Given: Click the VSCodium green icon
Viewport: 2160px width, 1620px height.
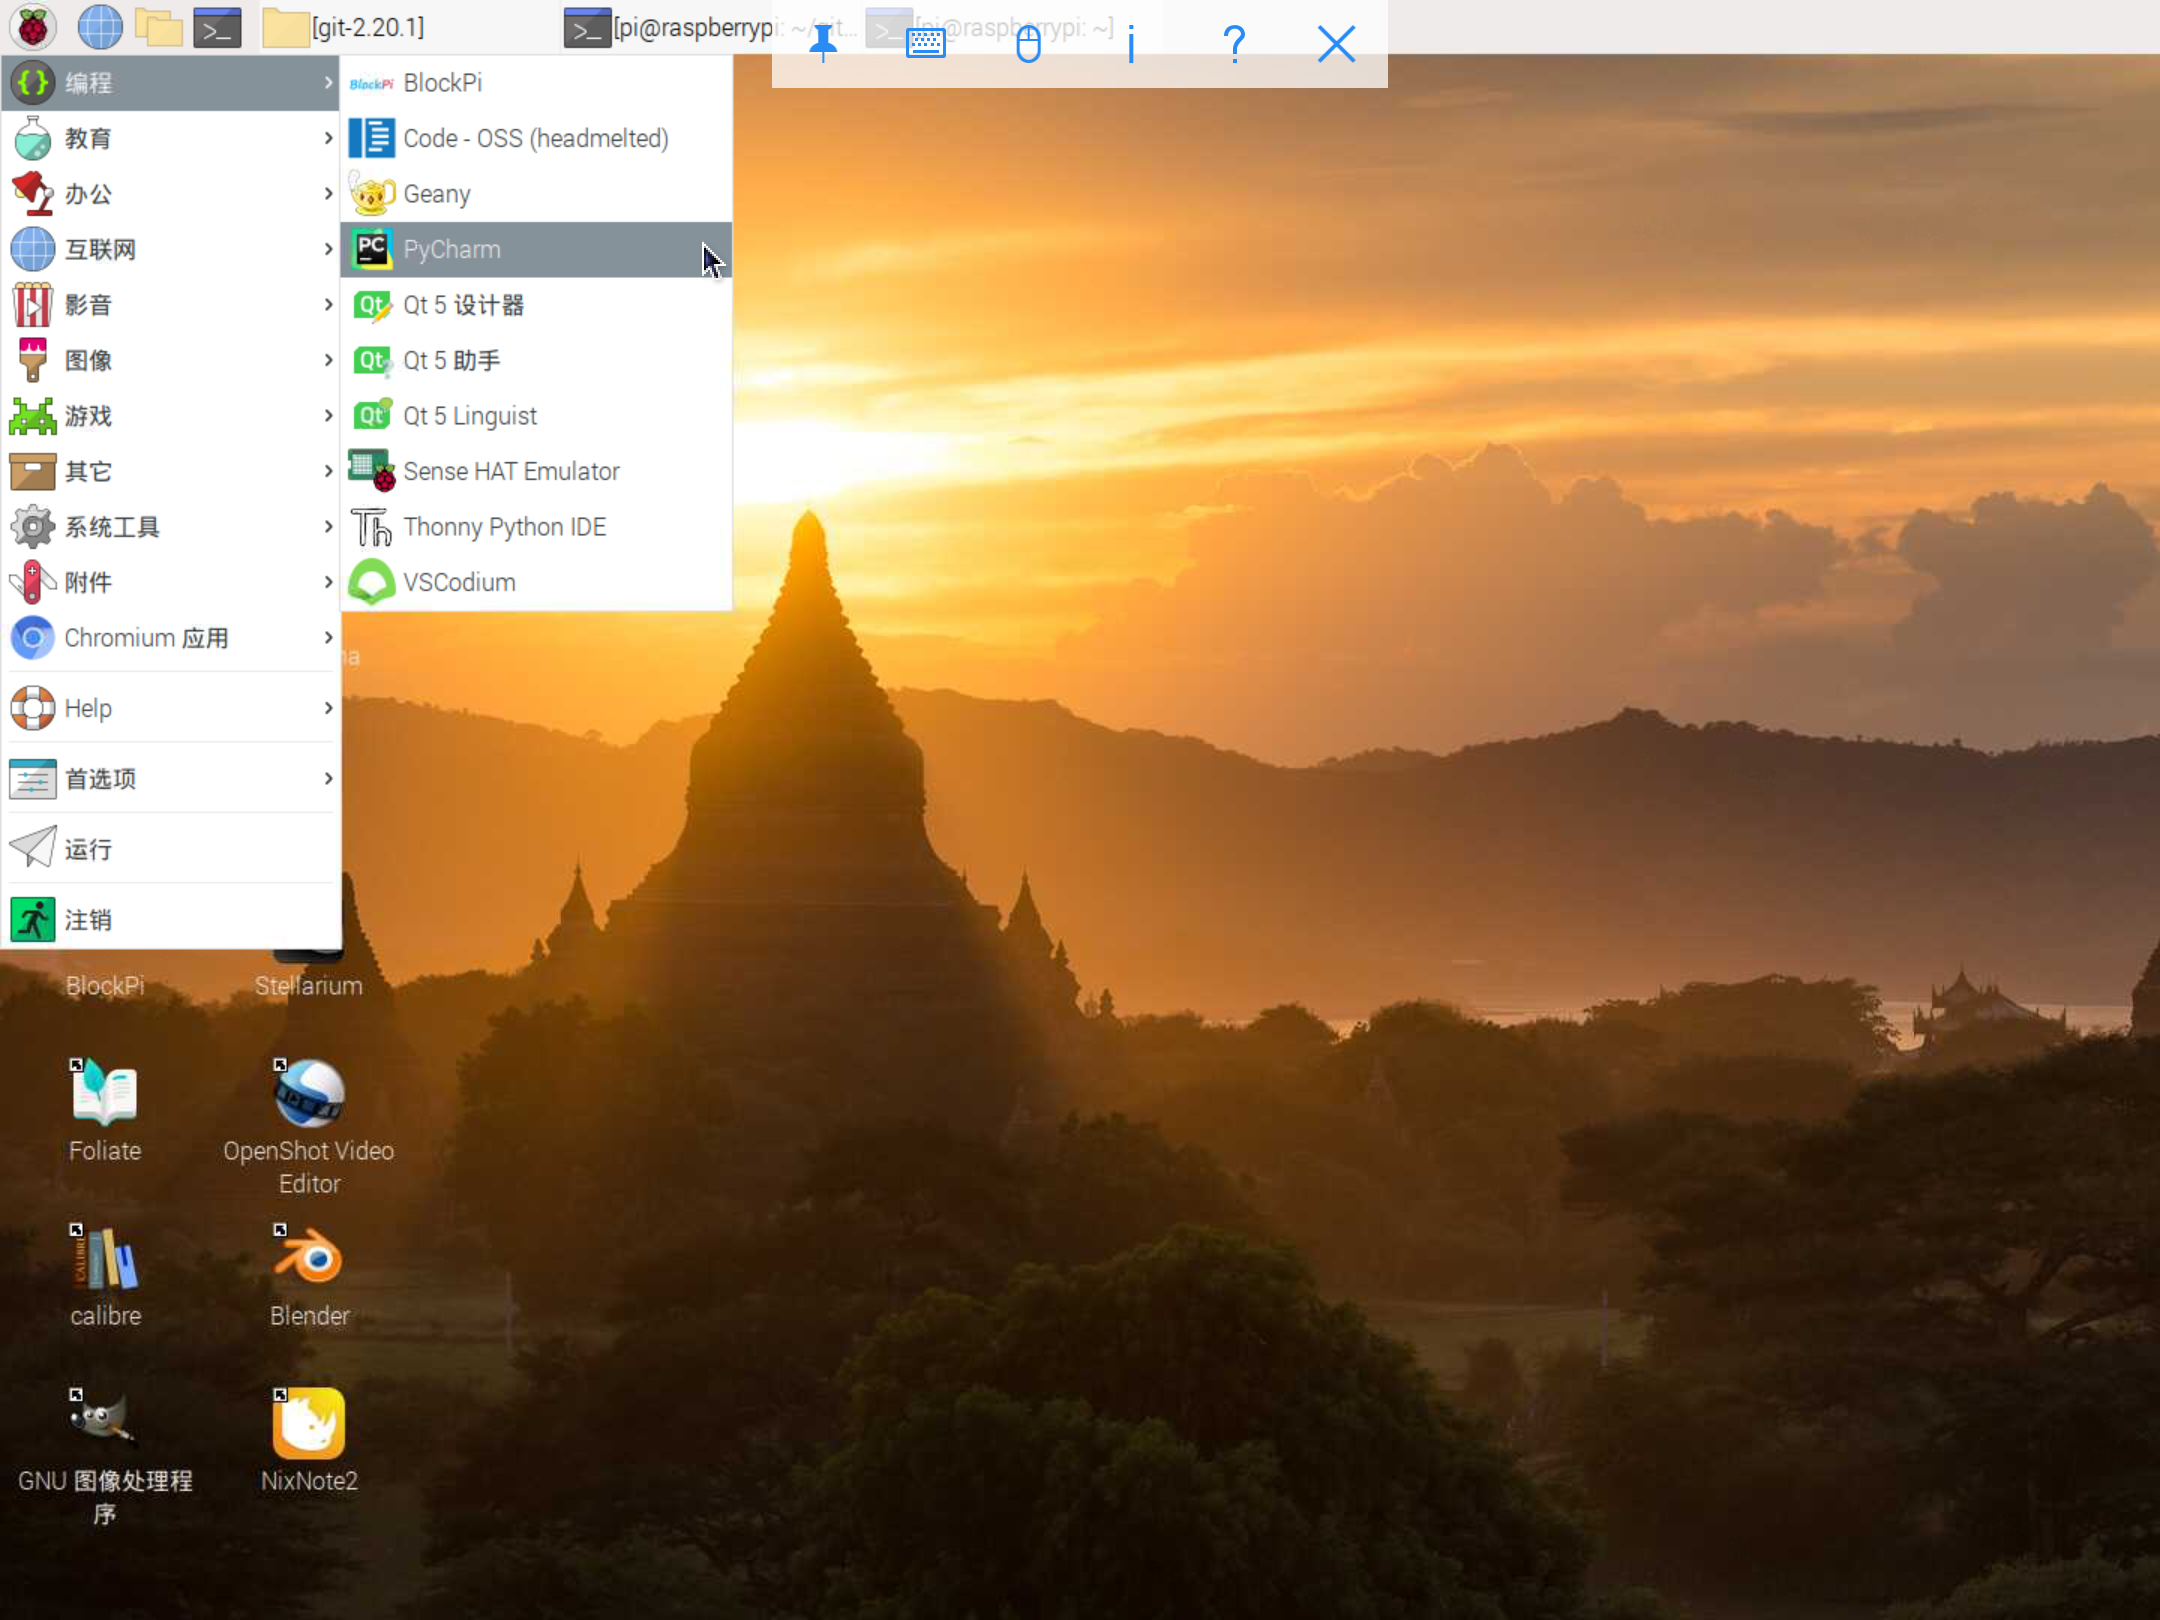Looking at the screenshot, I should click(372, 582).
